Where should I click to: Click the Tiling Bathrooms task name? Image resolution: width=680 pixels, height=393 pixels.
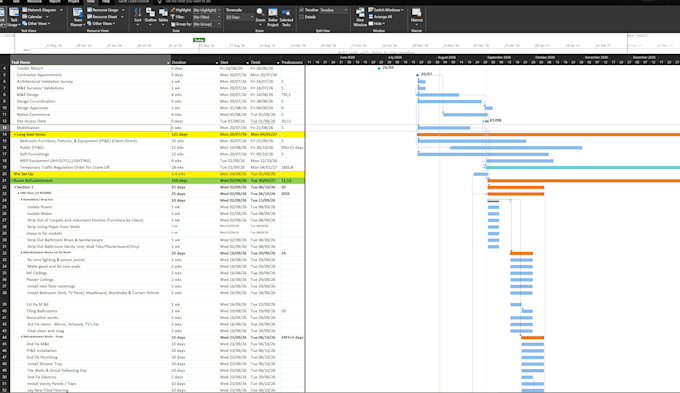42,311
